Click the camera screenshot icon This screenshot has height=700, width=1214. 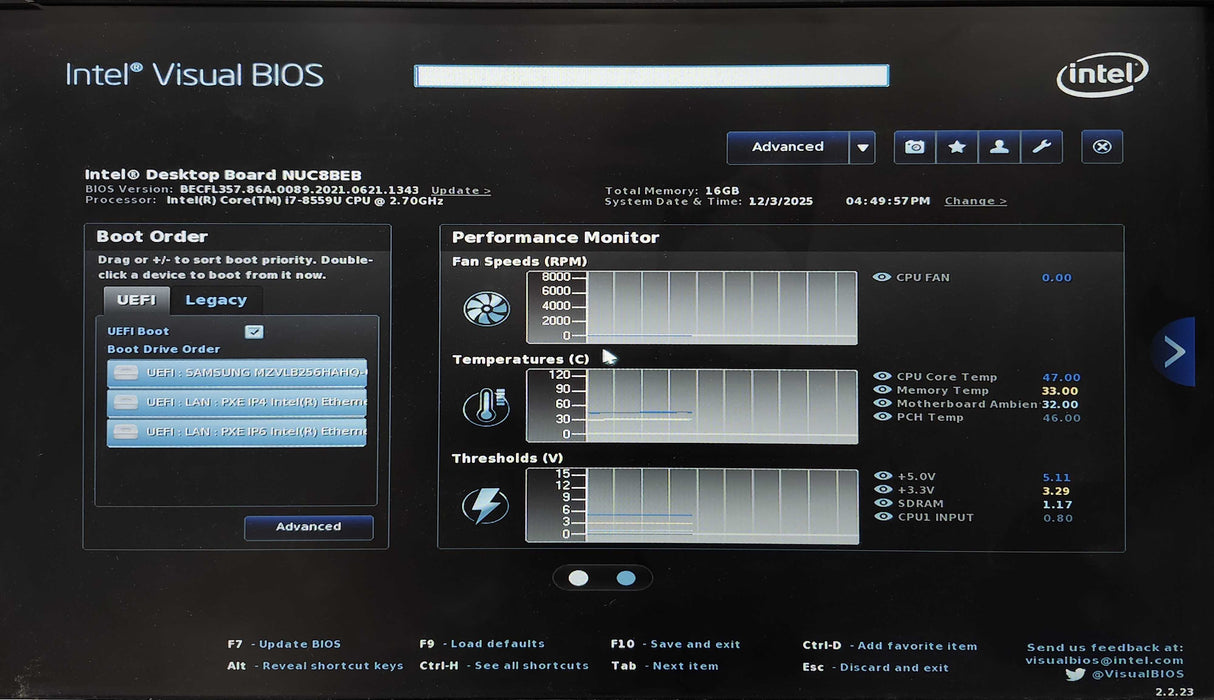coord(914,147)
